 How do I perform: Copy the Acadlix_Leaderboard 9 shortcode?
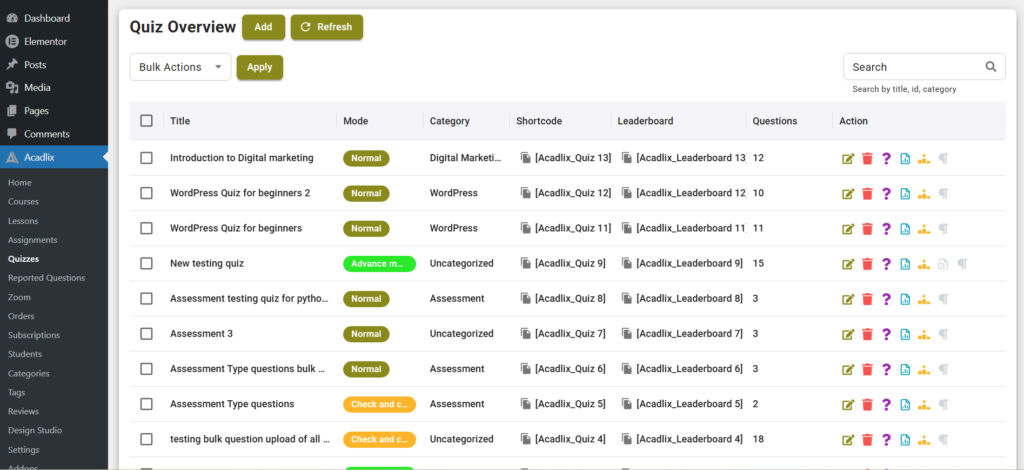coord(627,264)
